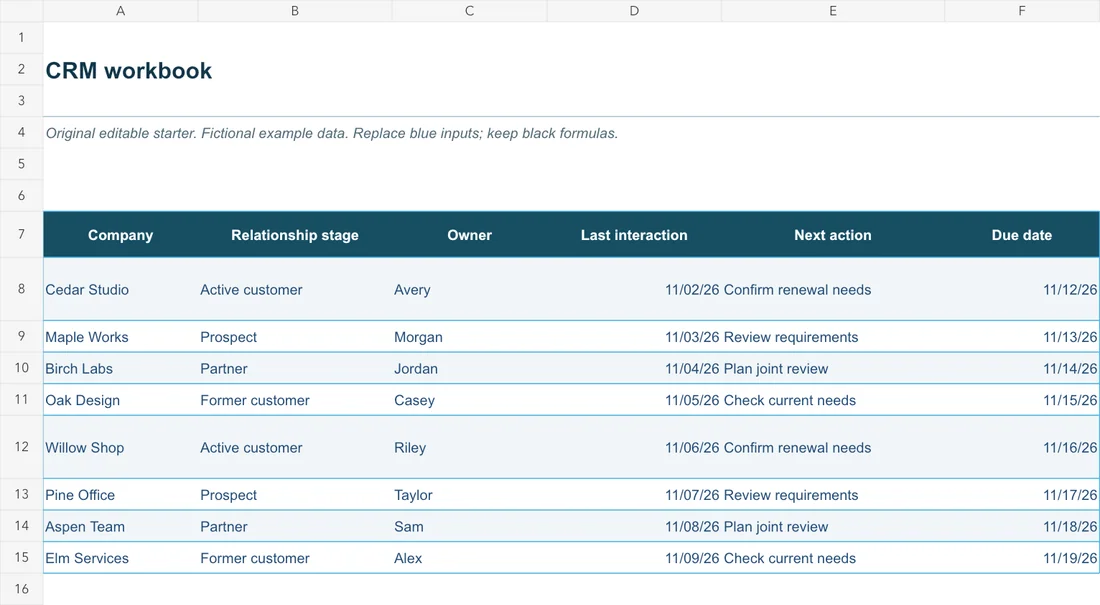Select row 12 header

point(21,447)
